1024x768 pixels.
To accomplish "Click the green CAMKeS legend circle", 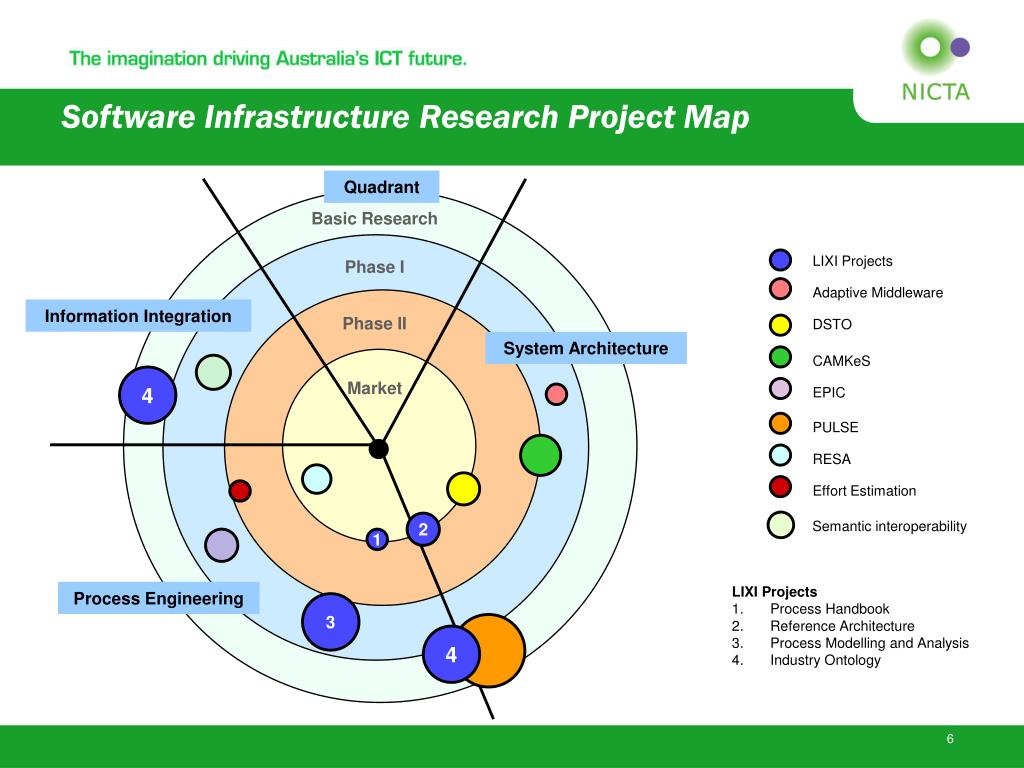I will [780, 357].
